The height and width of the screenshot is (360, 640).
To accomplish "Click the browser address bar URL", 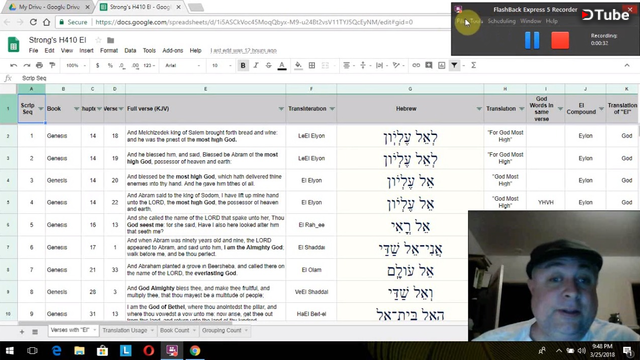I will pyautogui.click(x=254, y=22).
